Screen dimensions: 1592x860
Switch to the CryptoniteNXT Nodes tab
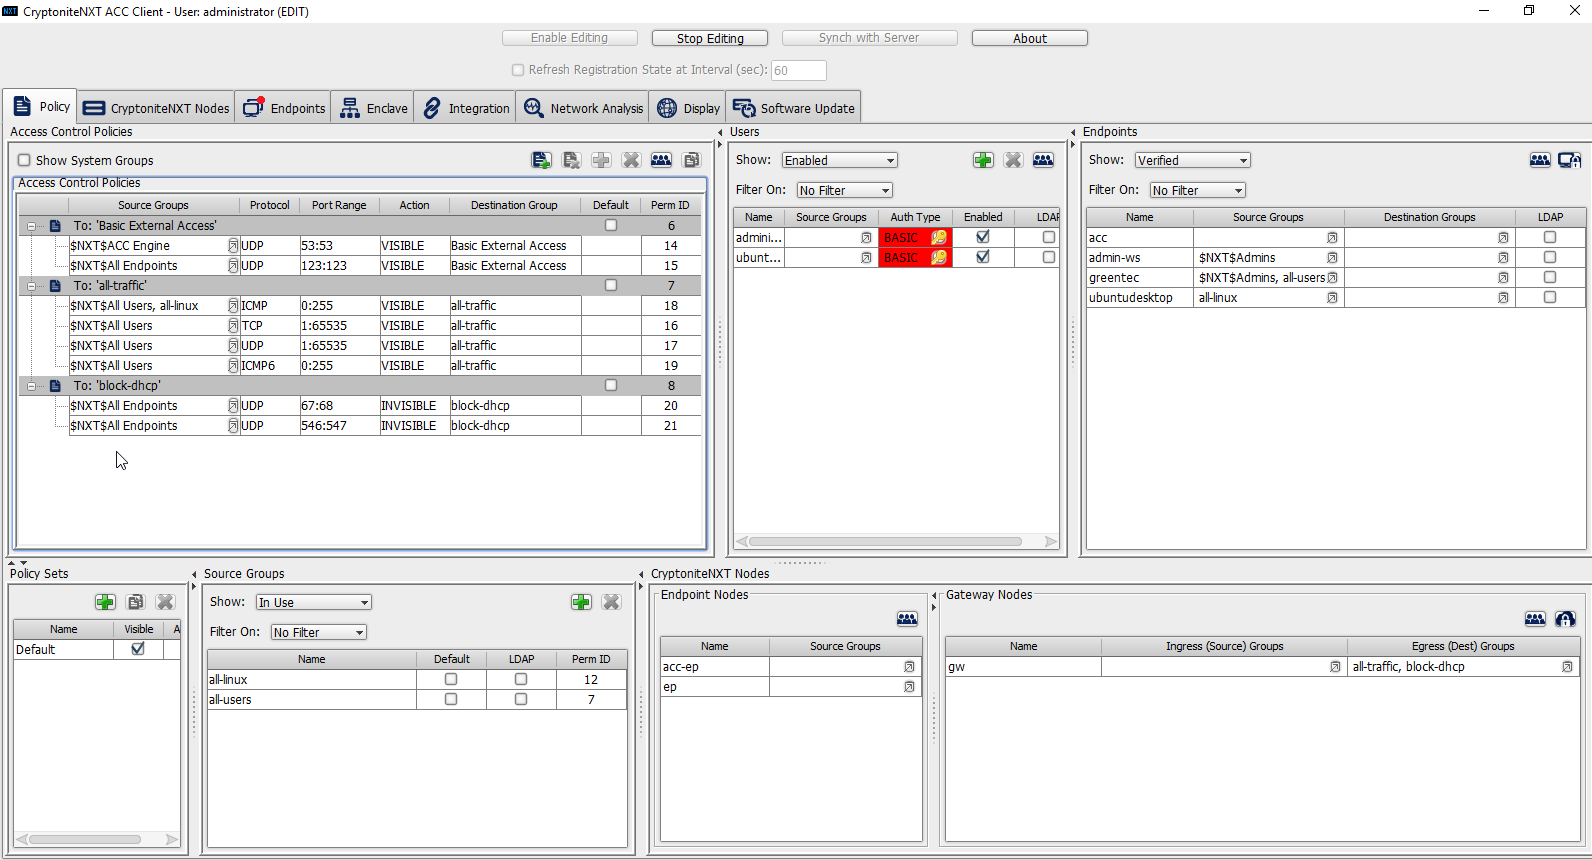pyautogui.click(x=156, y=108)
